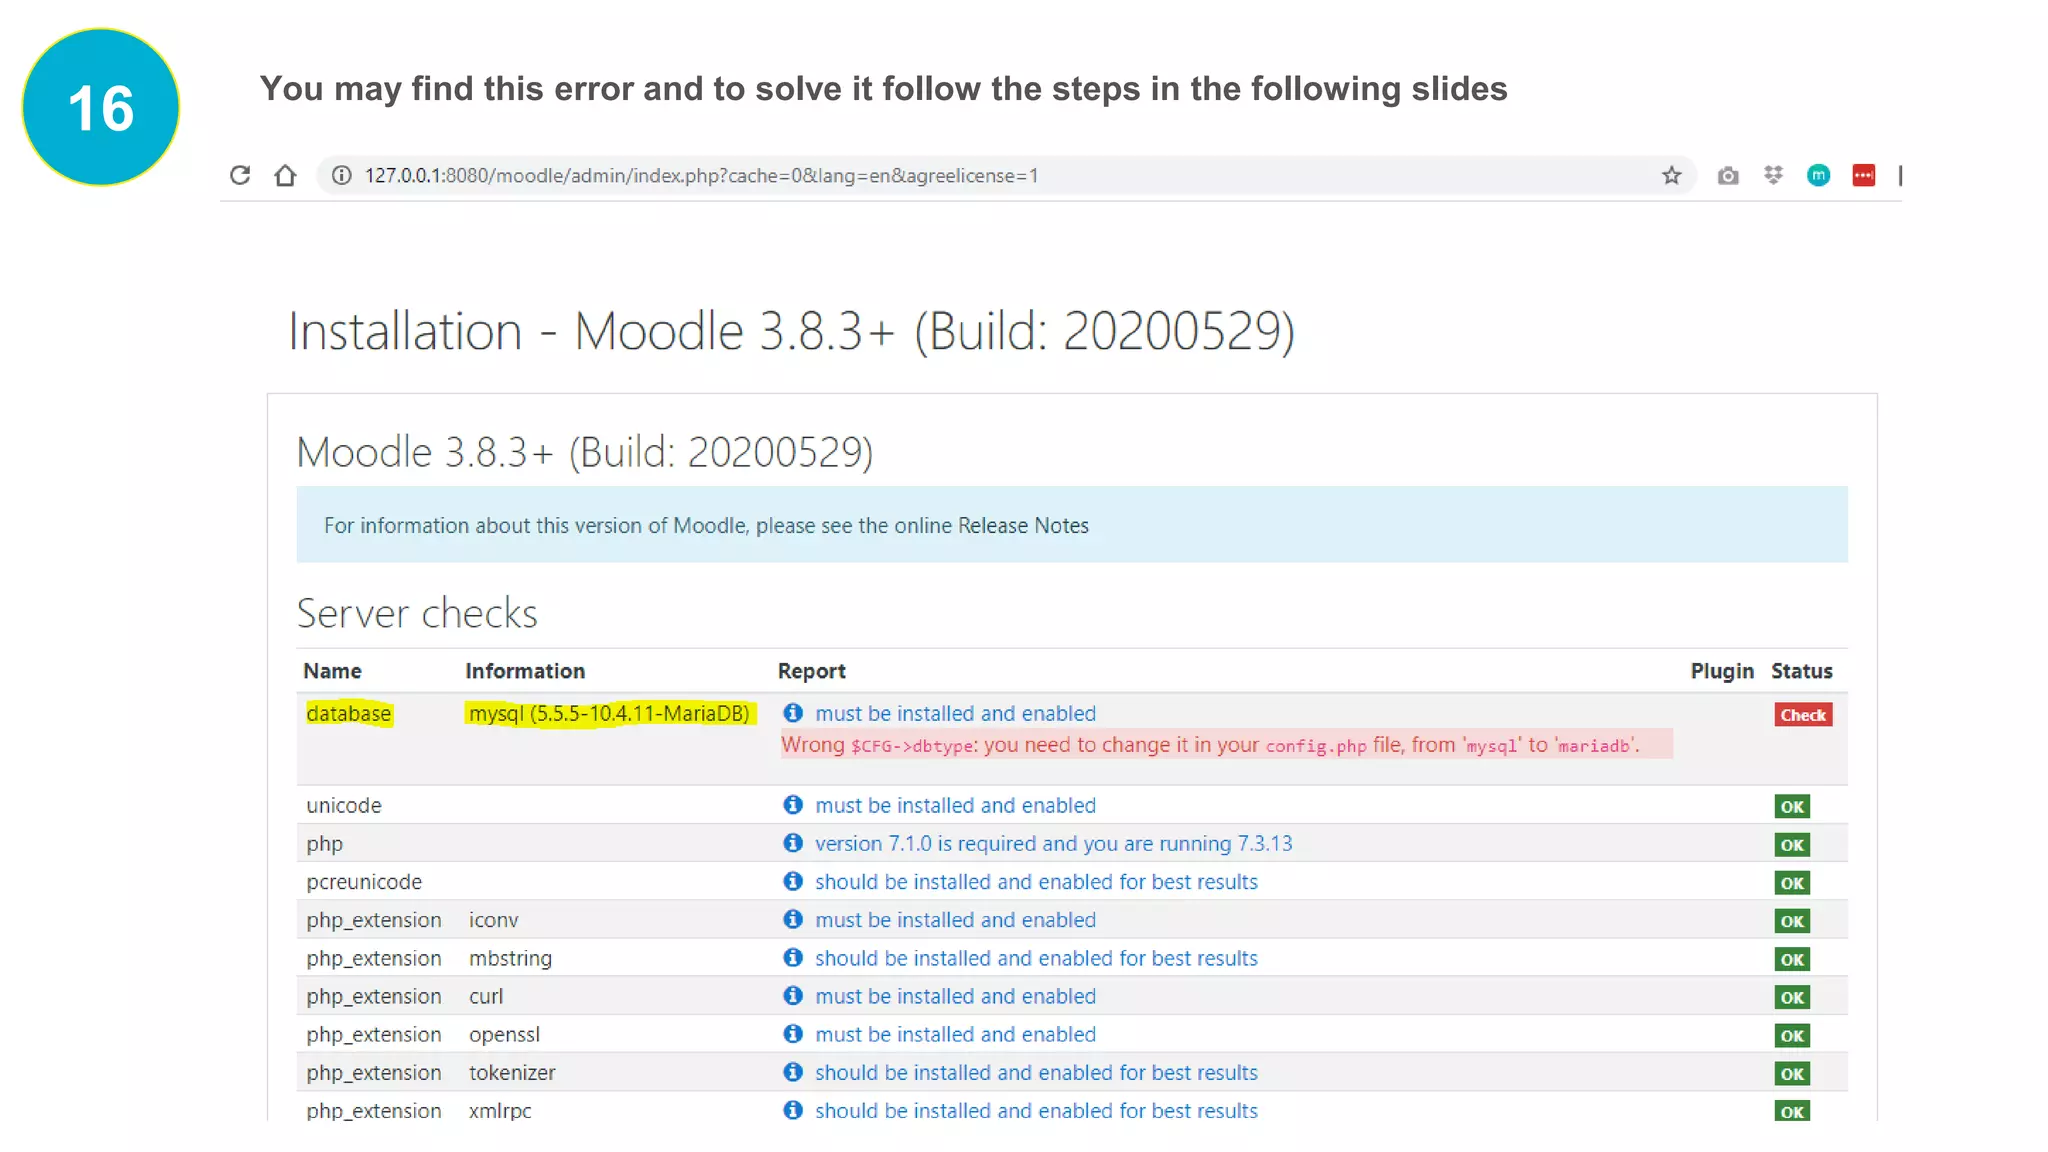Click the info icon in openssl row

coord(793,1034)
